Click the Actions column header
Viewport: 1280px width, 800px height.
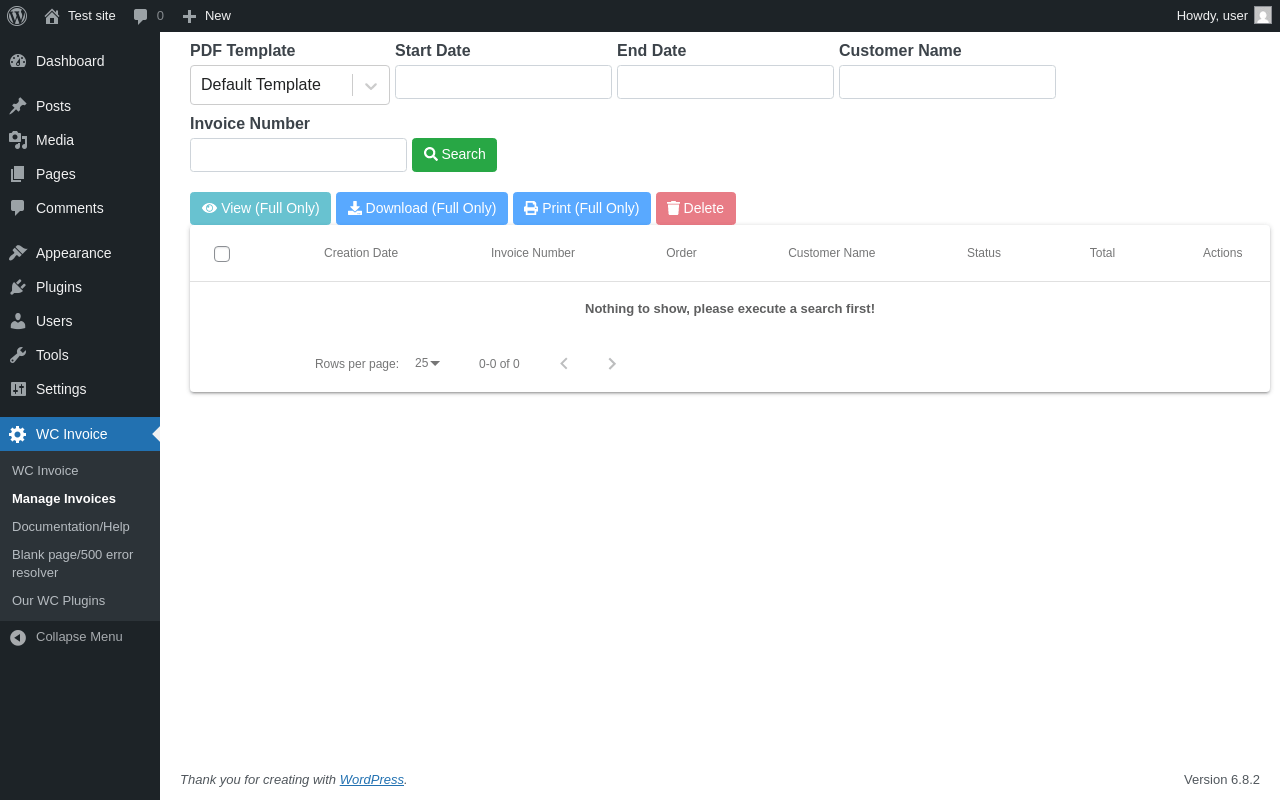tap(1223, 253)
